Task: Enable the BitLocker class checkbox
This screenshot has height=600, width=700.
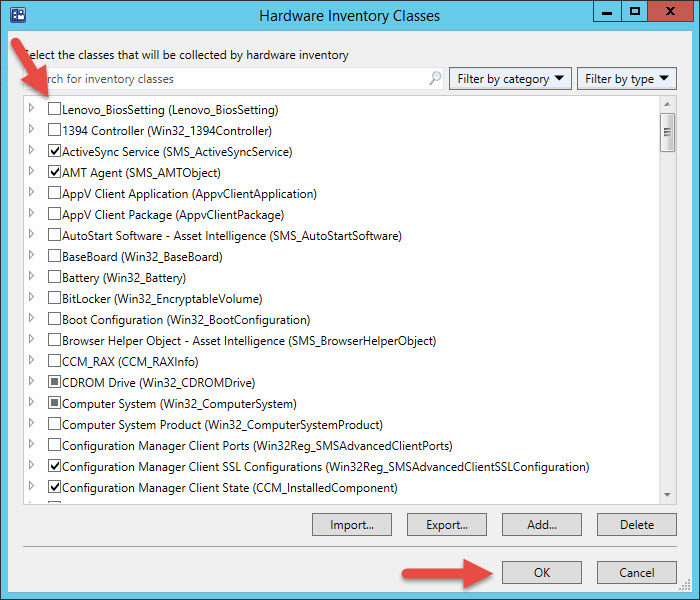Action: pos(54,298)
